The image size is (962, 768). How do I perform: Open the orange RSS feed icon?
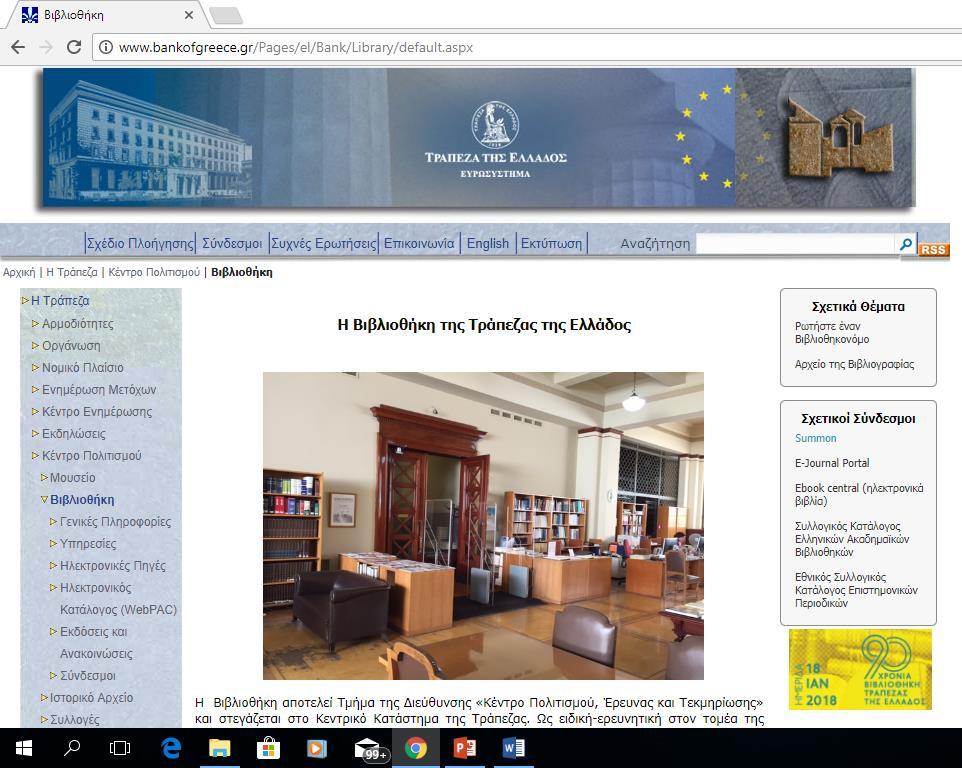point(933,249)
